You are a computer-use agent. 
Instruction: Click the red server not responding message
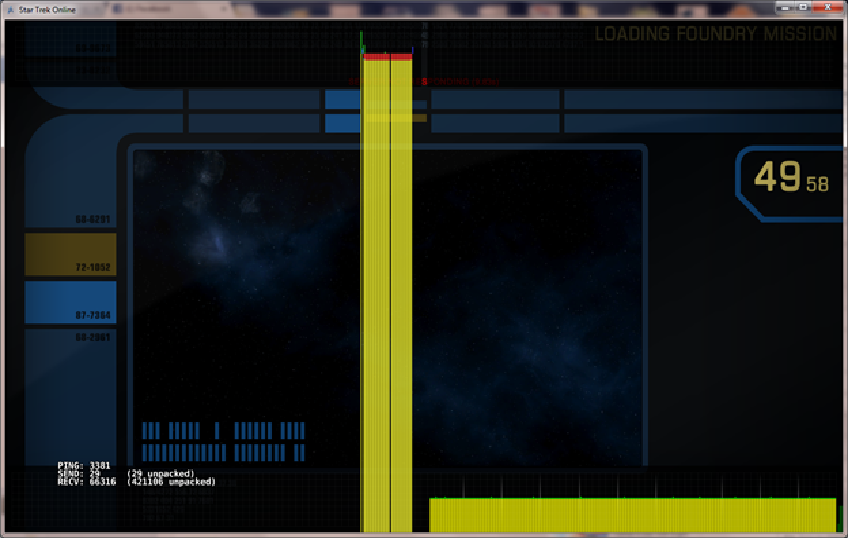[424, 82]
